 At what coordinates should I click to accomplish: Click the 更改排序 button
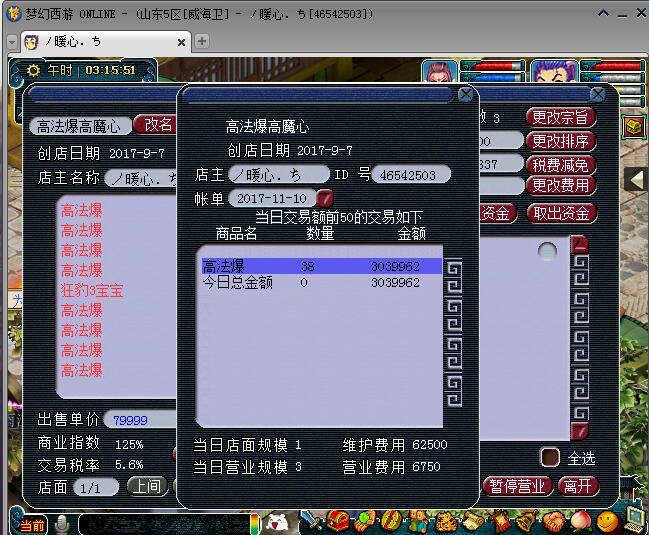pyautogui.click(x=560, y=142)
